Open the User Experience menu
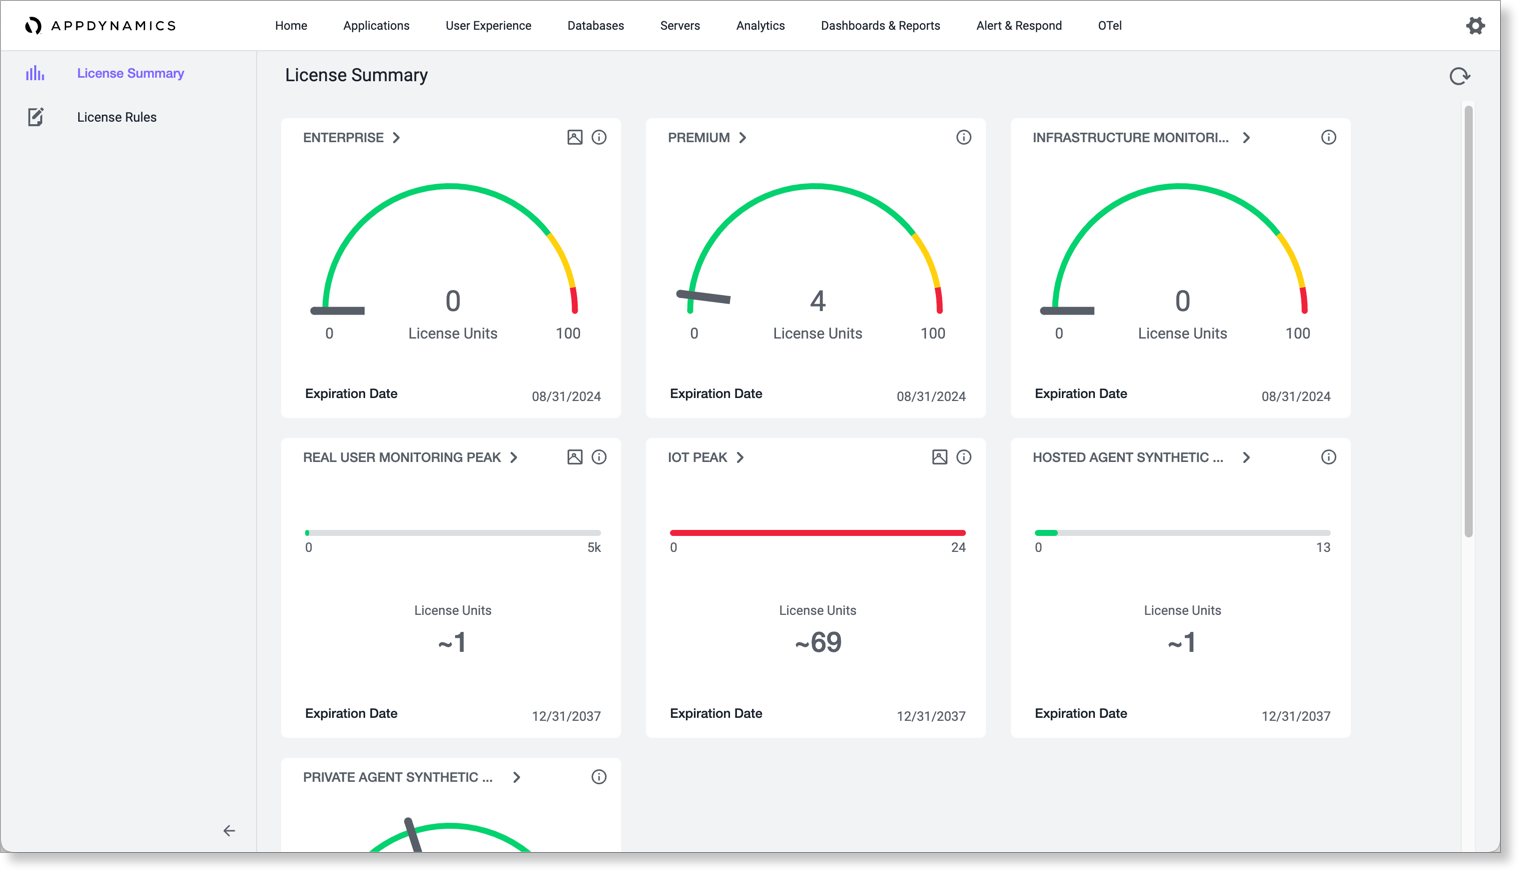Viewport: 1519px width, 871px height. (488, 26)
